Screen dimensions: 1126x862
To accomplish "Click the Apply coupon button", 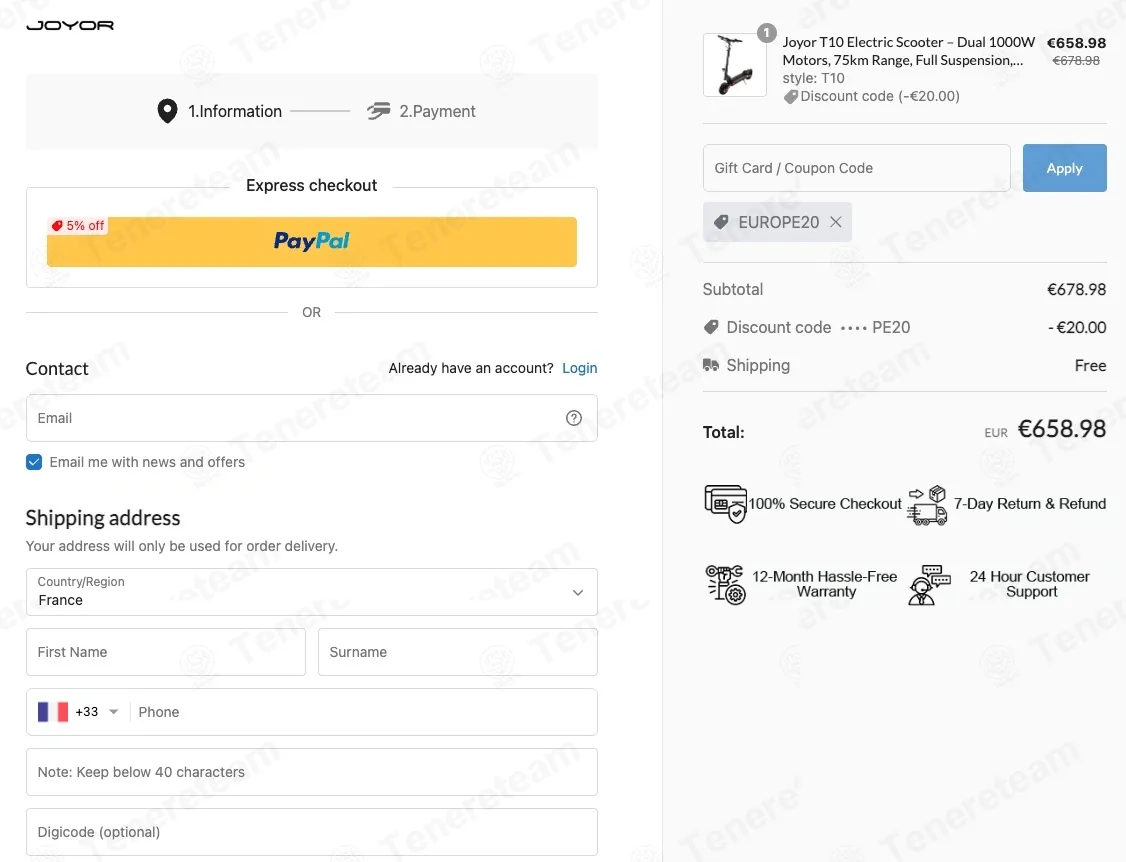I will (1064, 168).
